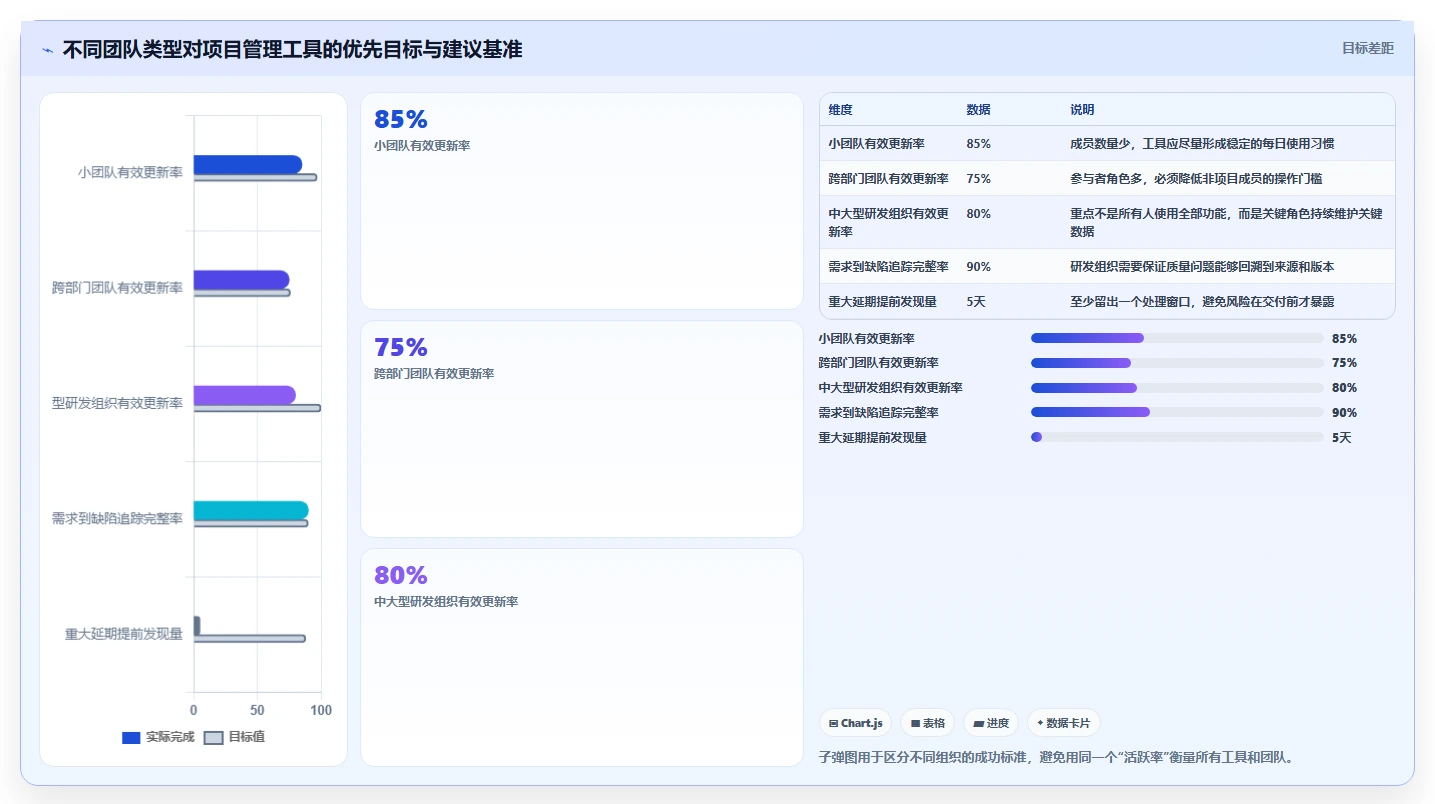Click the 说明 column header in the table

coord(1082,110)
